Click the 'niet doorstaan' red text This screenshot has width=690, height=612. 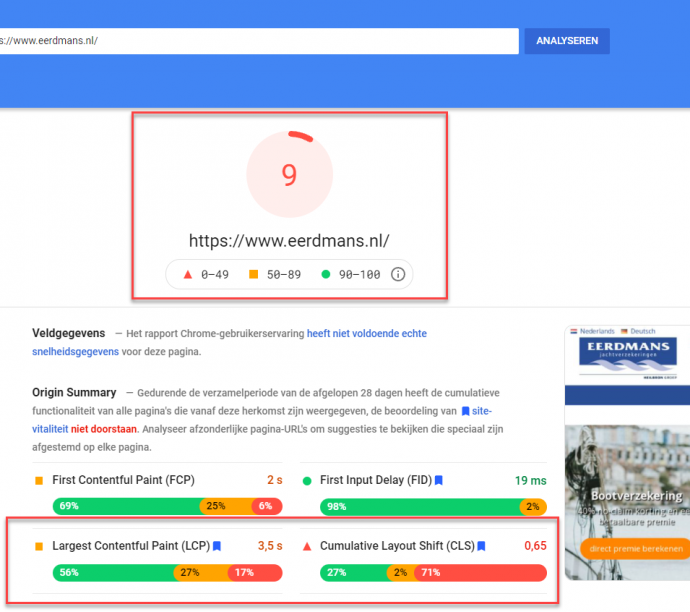[103, 429]
